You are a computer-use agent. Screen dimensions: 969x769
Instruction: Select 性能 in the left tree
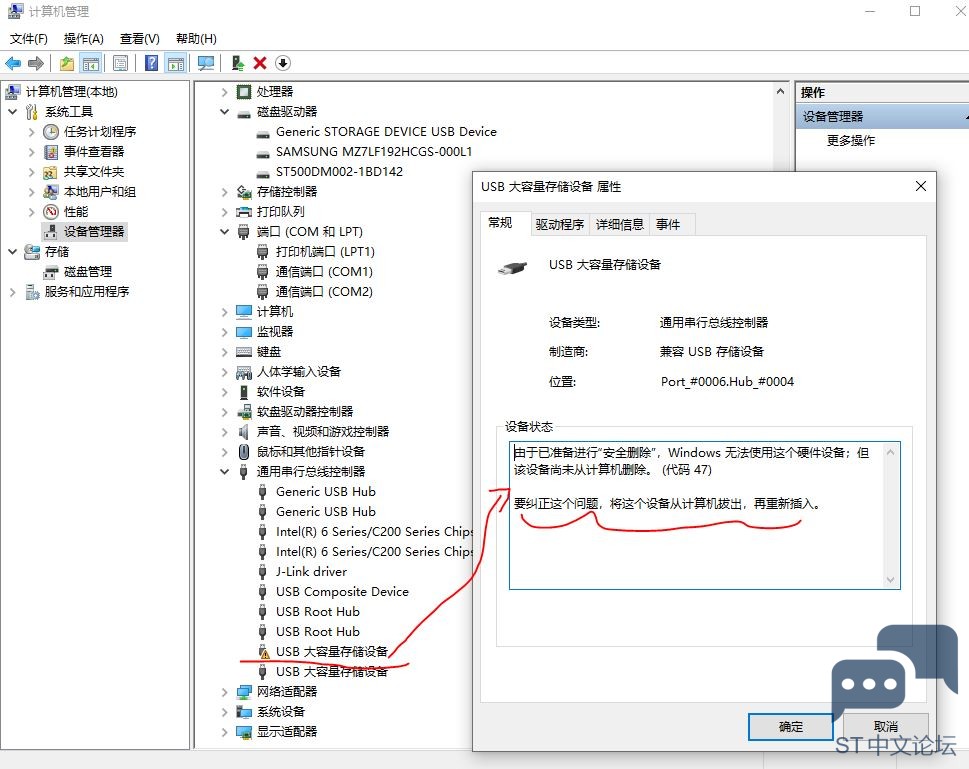point(75,211)
